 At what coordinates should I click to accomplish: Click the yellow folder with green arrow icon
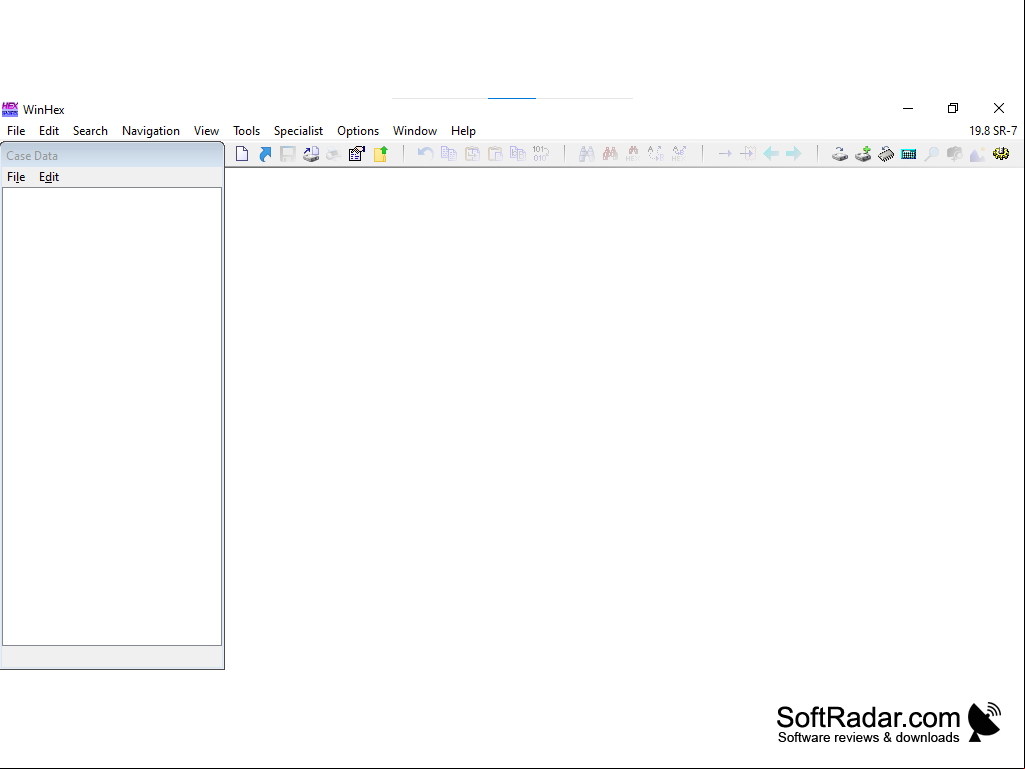[x=380, y=154]
